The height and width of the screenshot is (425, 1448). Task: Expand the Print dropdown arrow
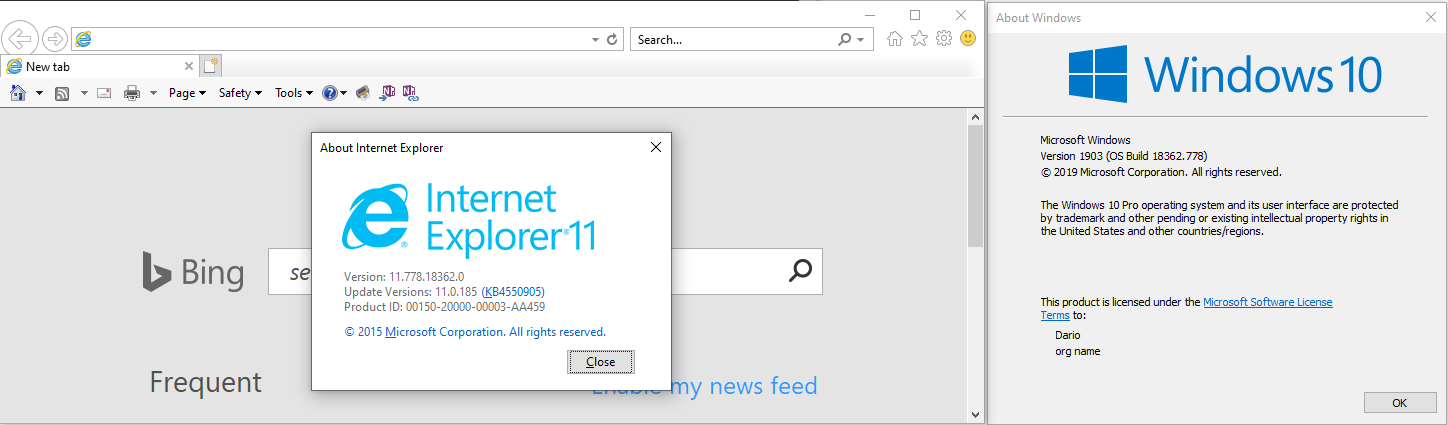[153, 93]
